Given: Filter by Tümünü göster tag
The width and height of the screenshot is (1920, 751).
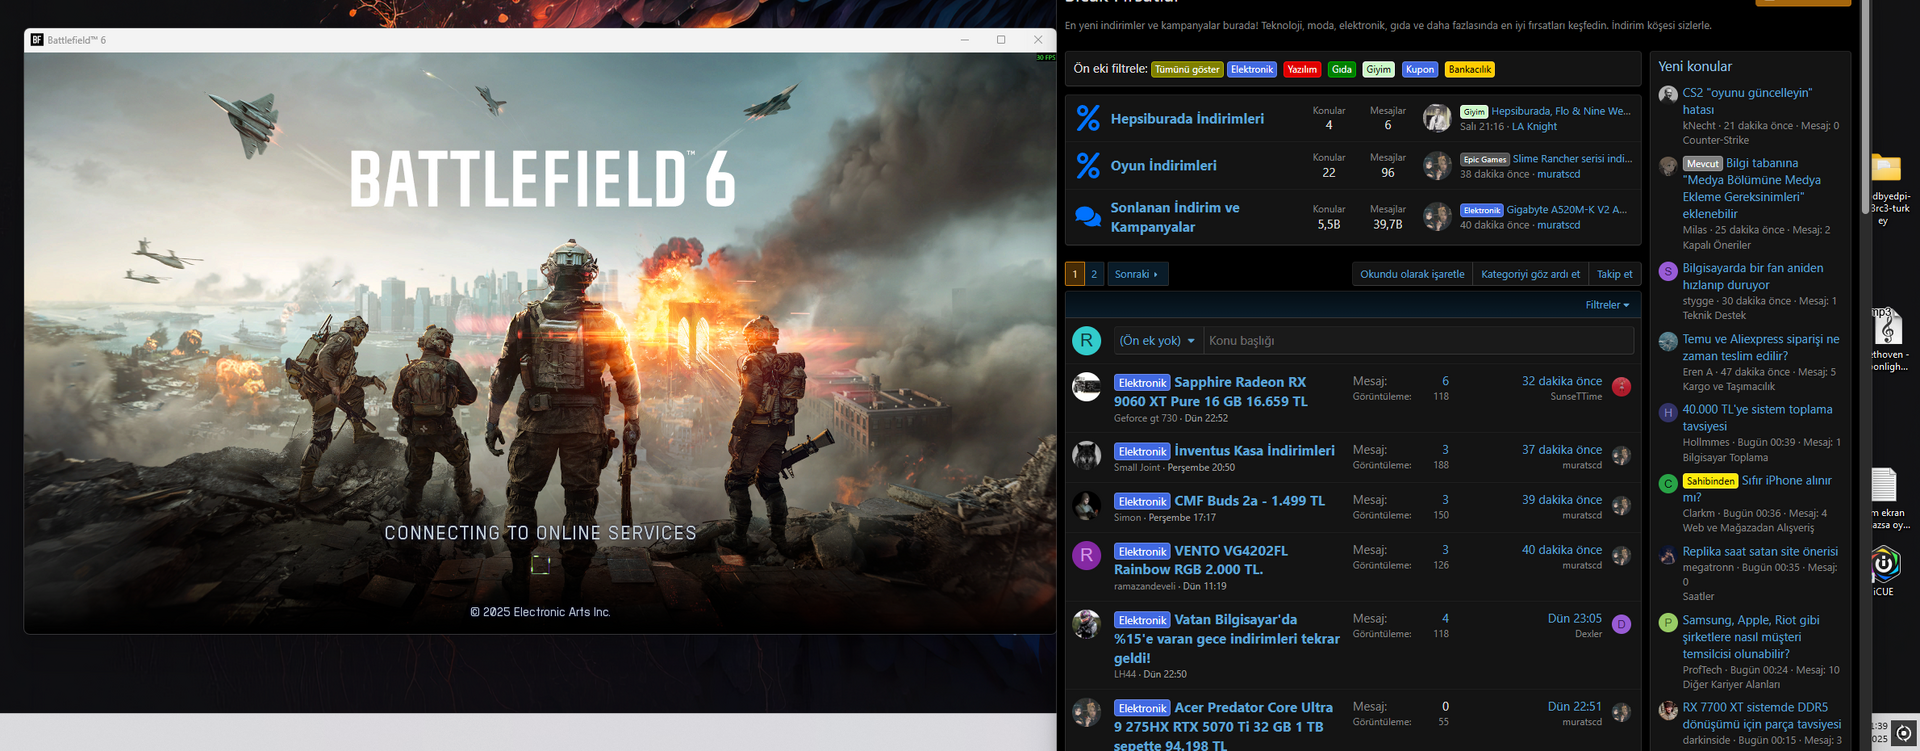Looking at the screenshot, I should 1187,70.
